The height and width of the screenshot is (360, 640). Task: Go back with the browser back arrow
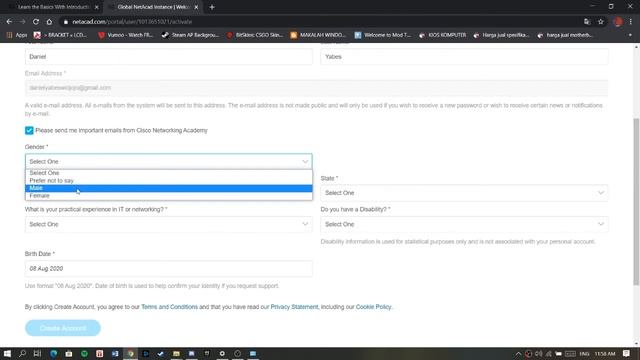(9, 22)
